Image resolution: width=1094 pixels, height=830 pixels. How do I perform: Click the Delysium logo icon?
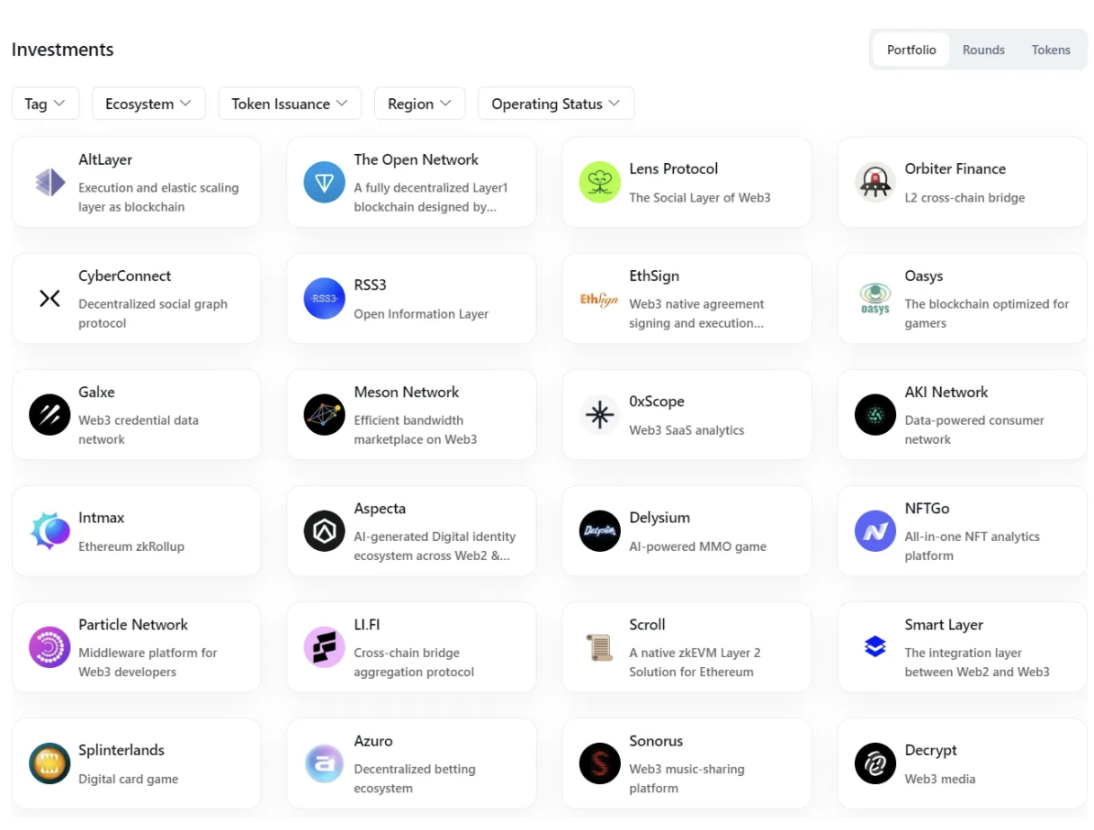point(599,531)
